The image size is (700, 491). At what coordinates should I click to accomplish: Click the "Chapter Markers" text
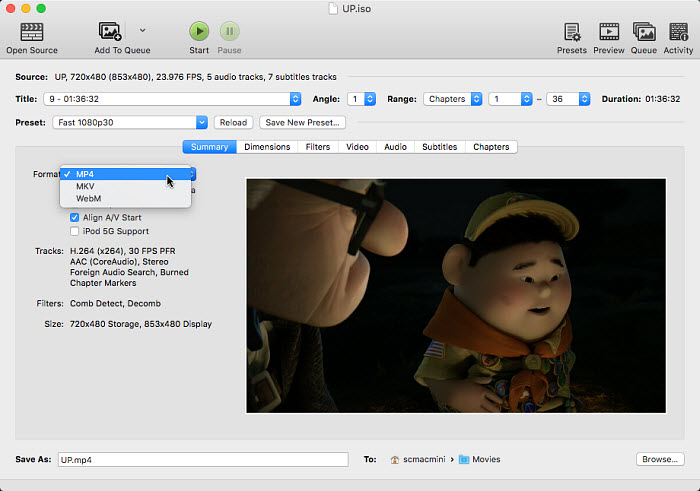point(103,283)
